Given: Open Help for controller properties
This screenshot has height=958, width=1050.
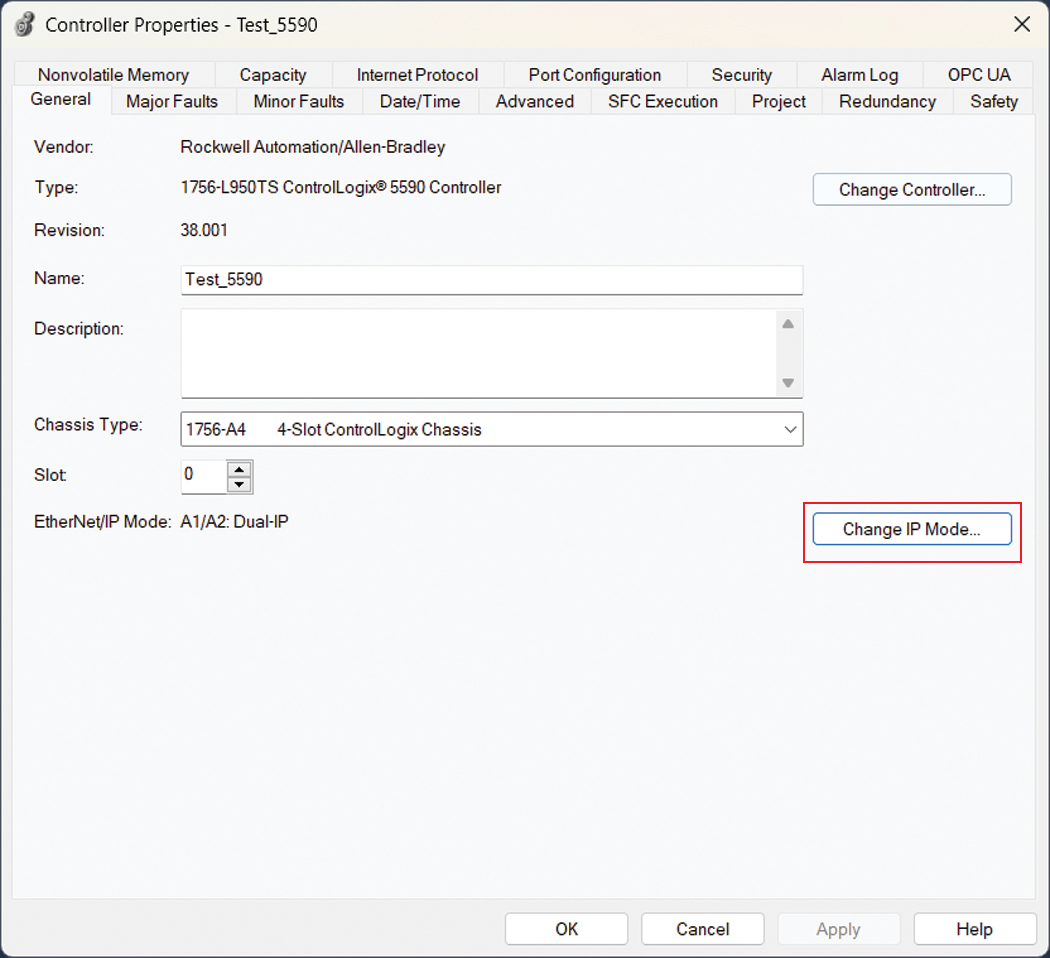Looking at the screenshot, I should (x=974, y=929).
